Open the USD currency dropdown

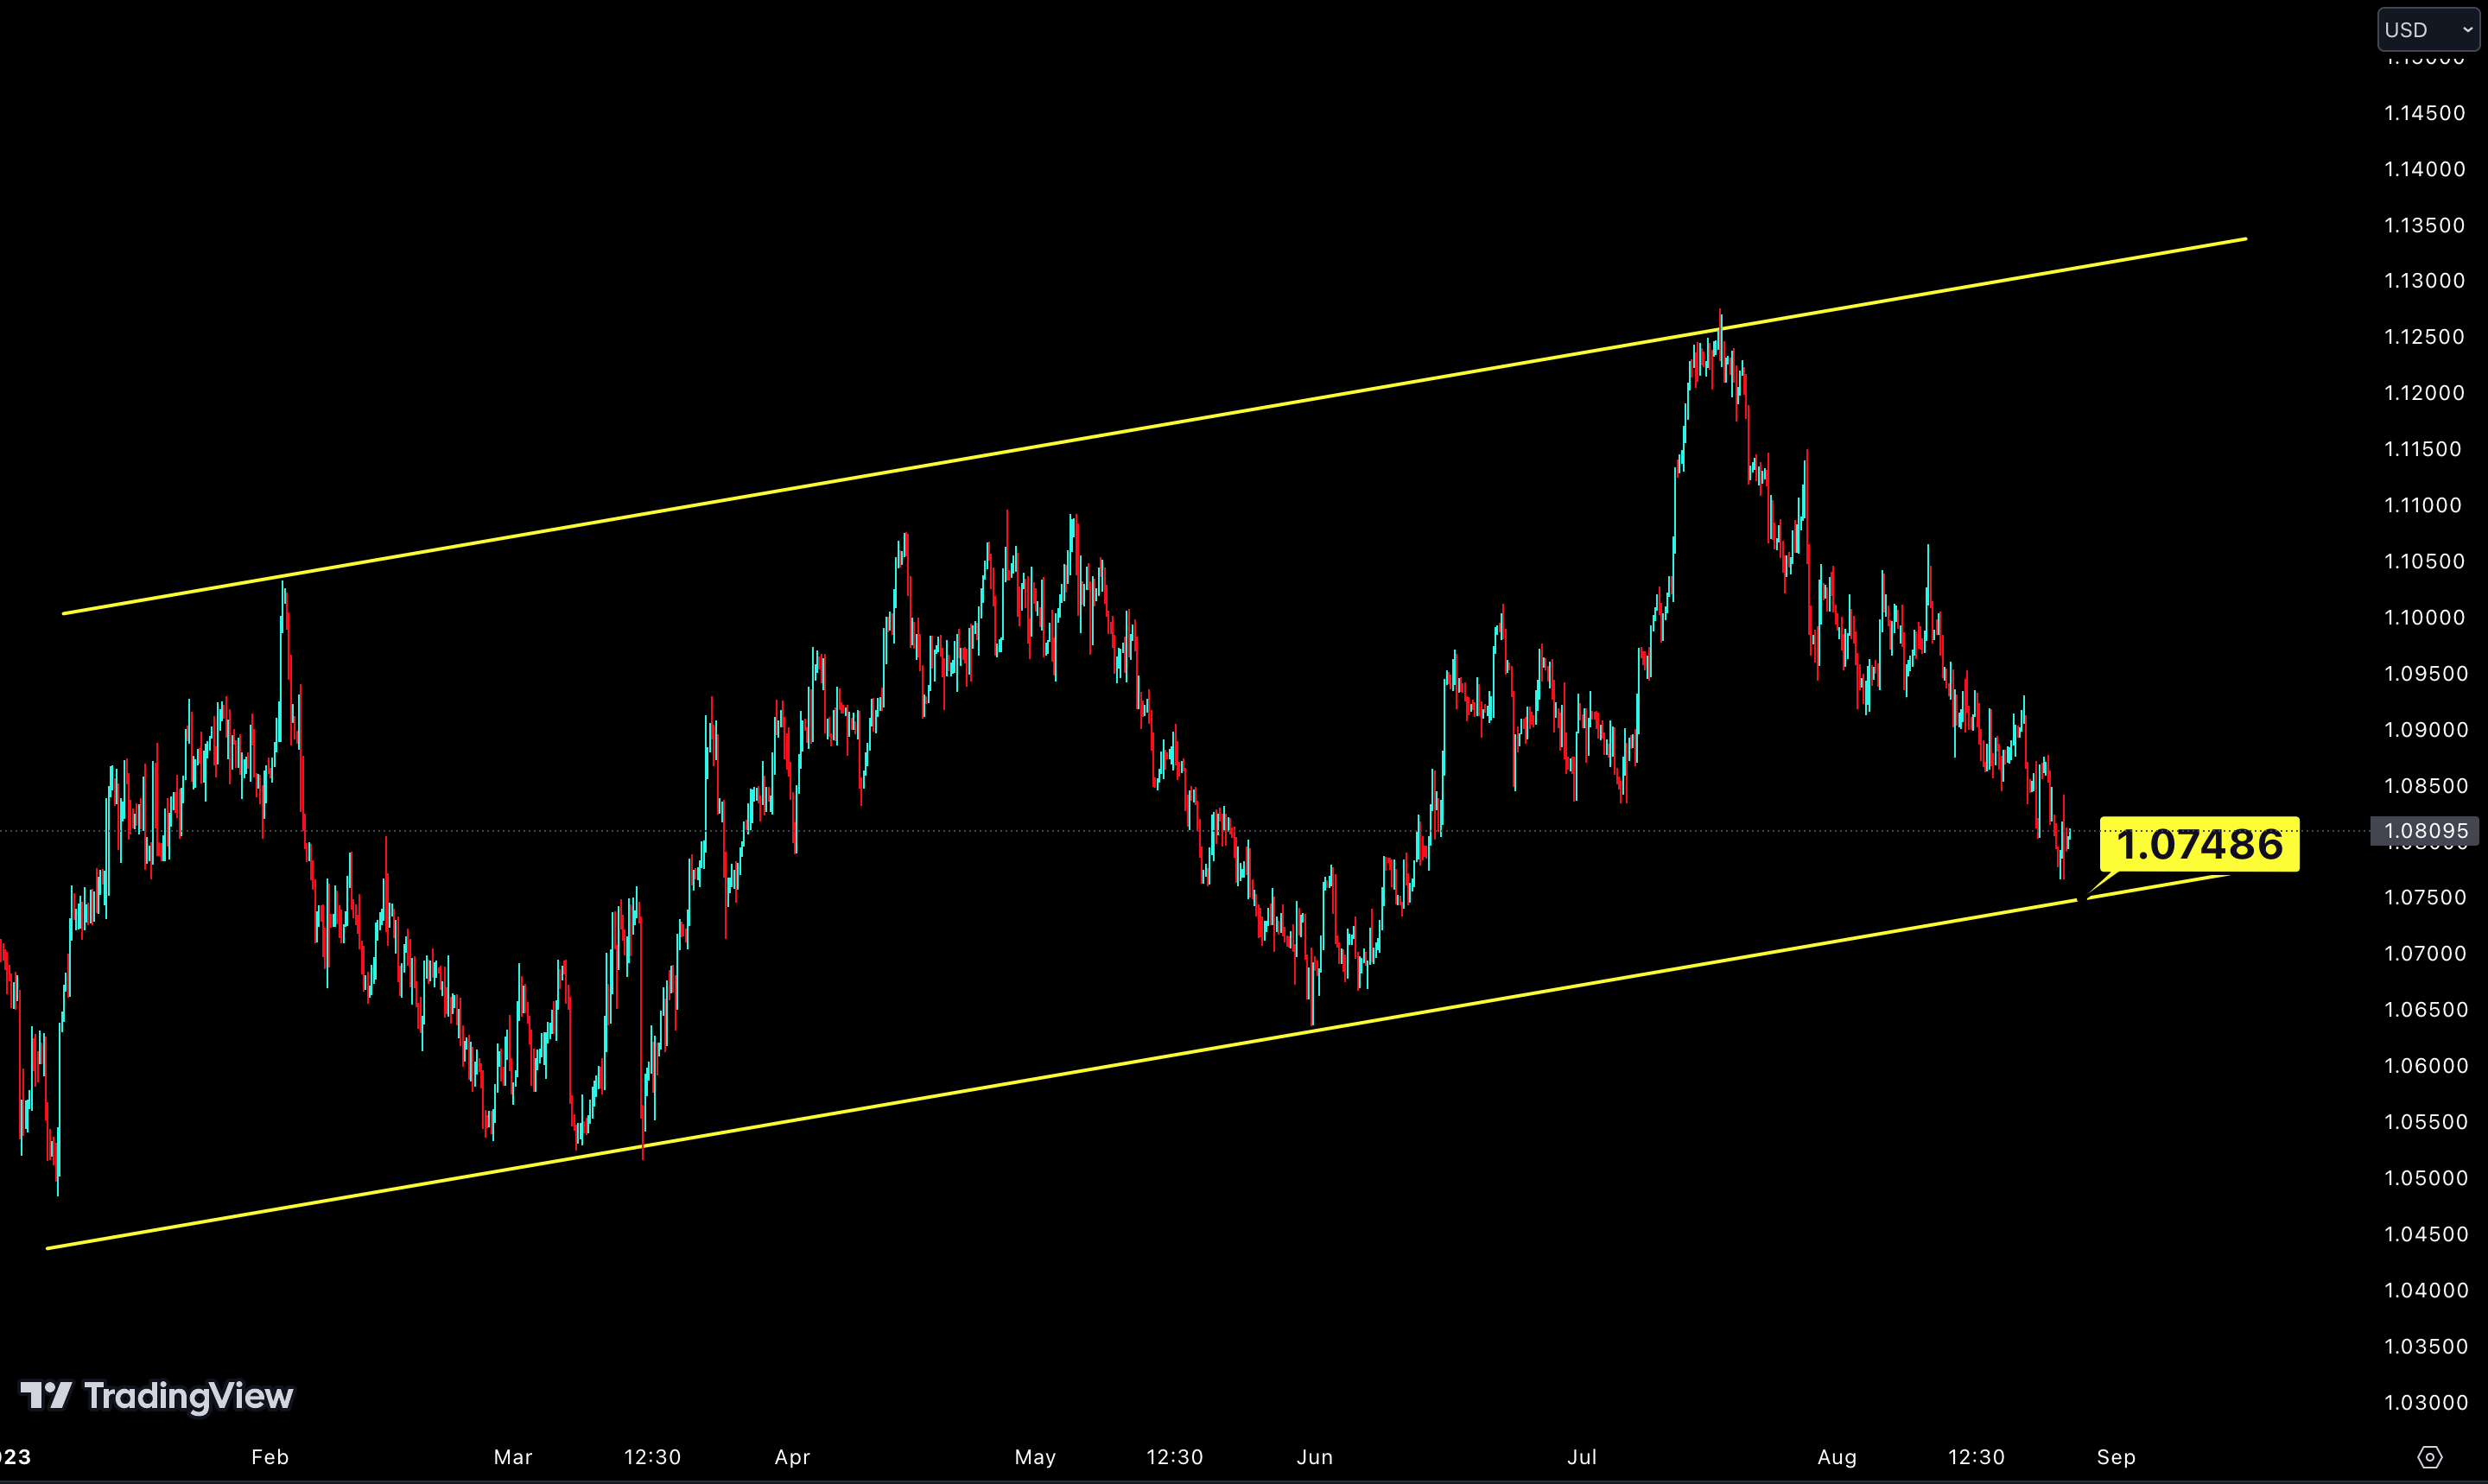(x=2428, y=29)
